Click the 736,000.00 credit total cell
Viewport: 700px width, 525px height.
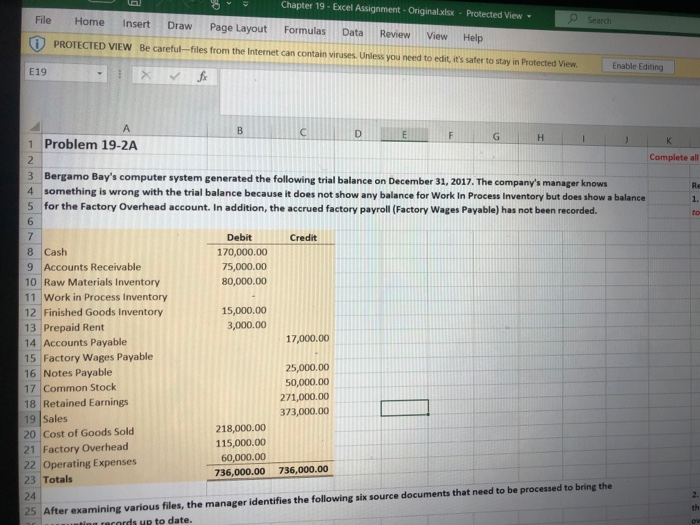pyautogui.click(x=303, y=470)
